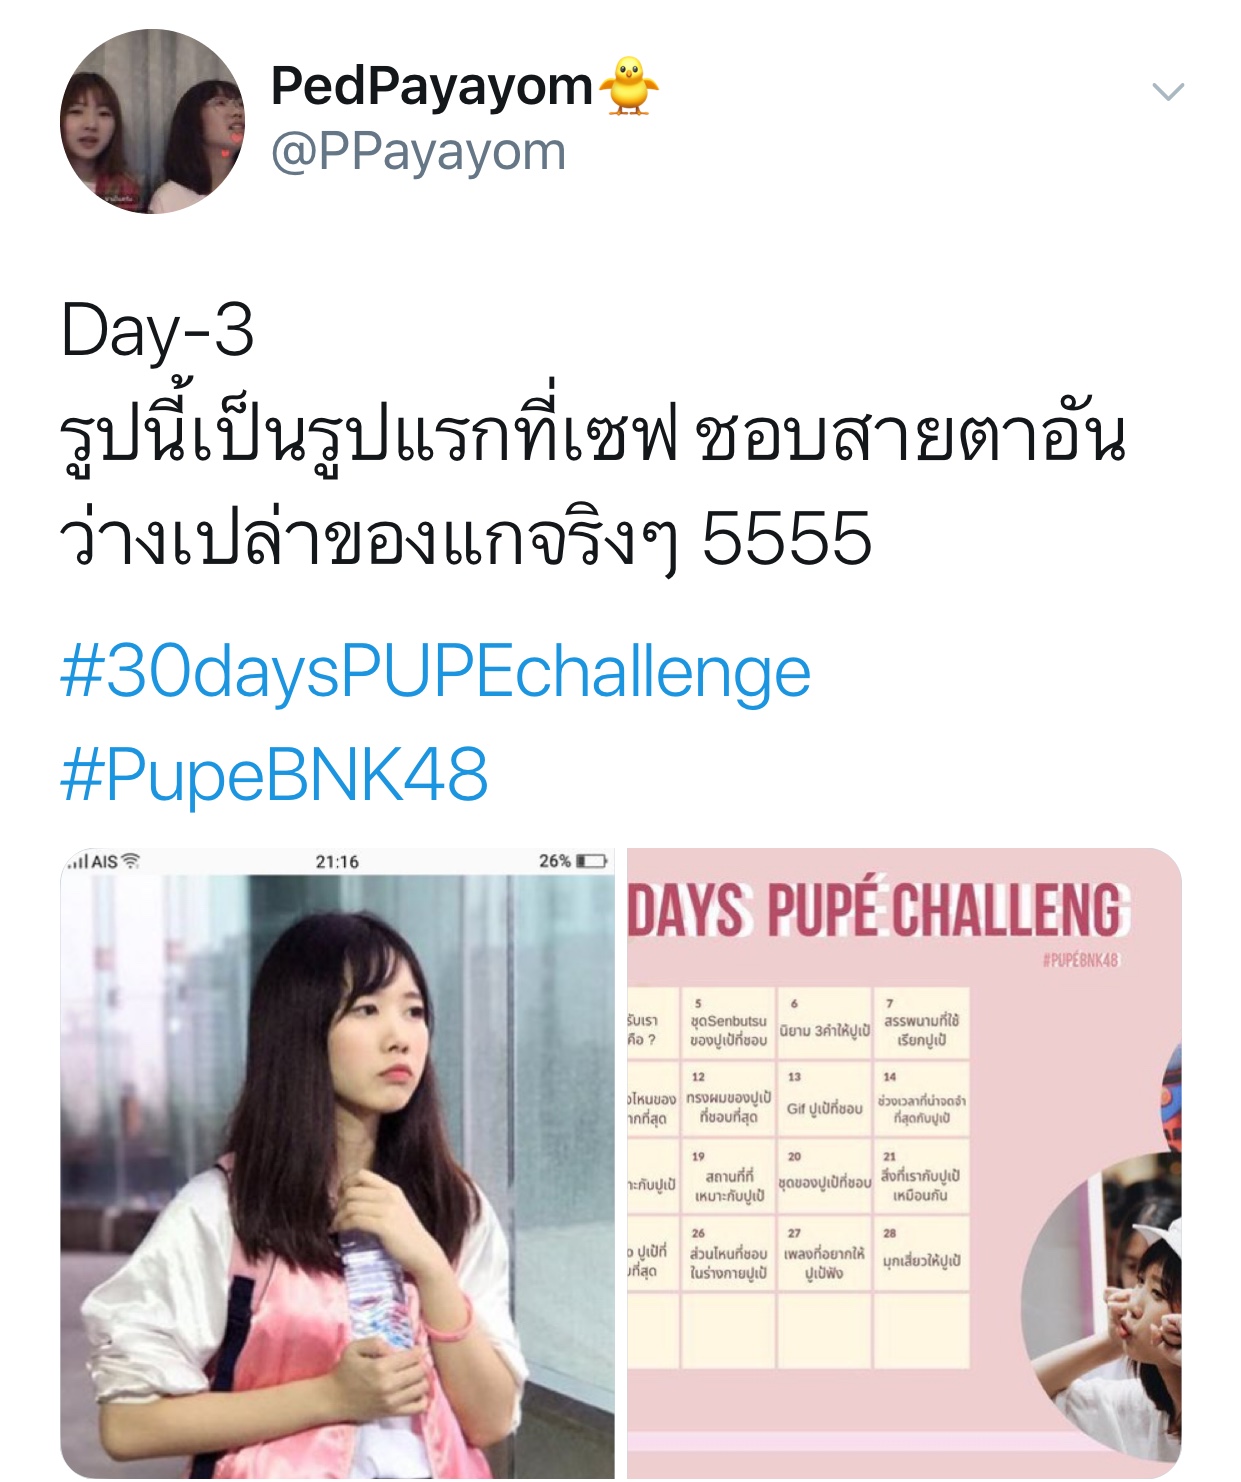Click the #PUPÉBNK48 tag inside the image
The height and width of the screenshot is (1482, 1241).
[1080, 960]
